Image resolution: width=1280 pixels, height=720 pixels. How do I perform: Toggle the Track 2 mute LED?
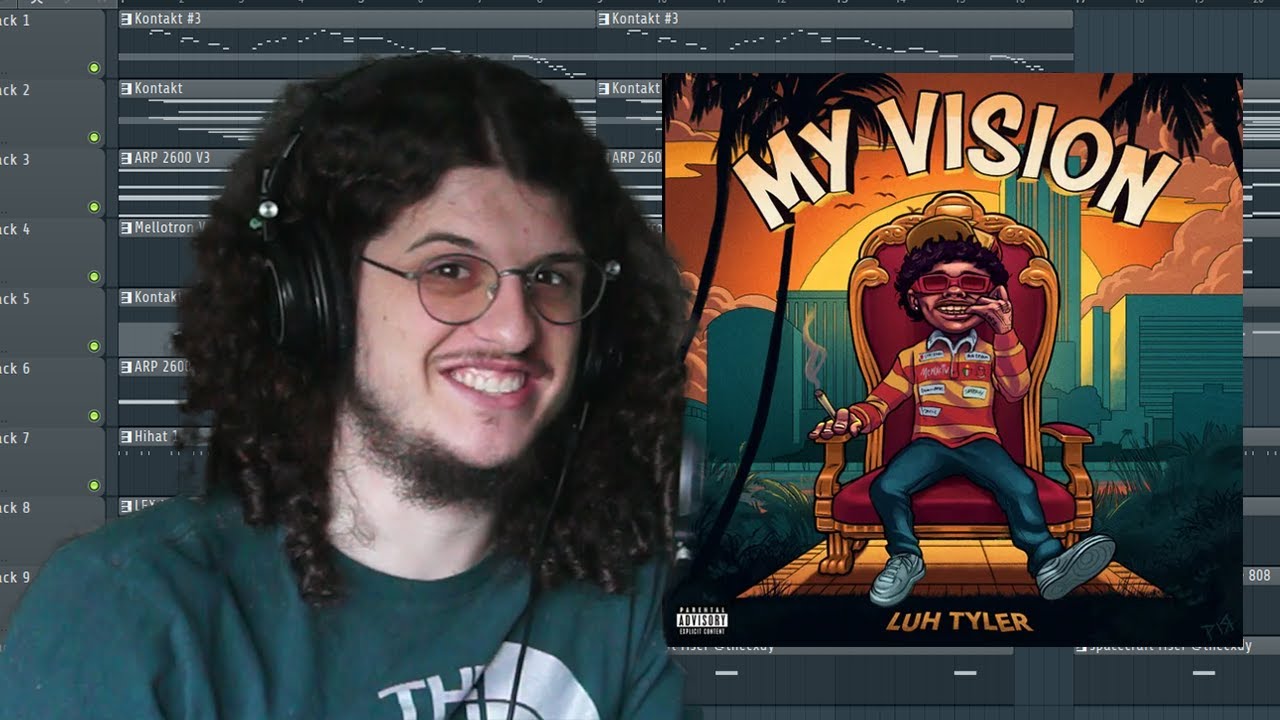point(94,138)
